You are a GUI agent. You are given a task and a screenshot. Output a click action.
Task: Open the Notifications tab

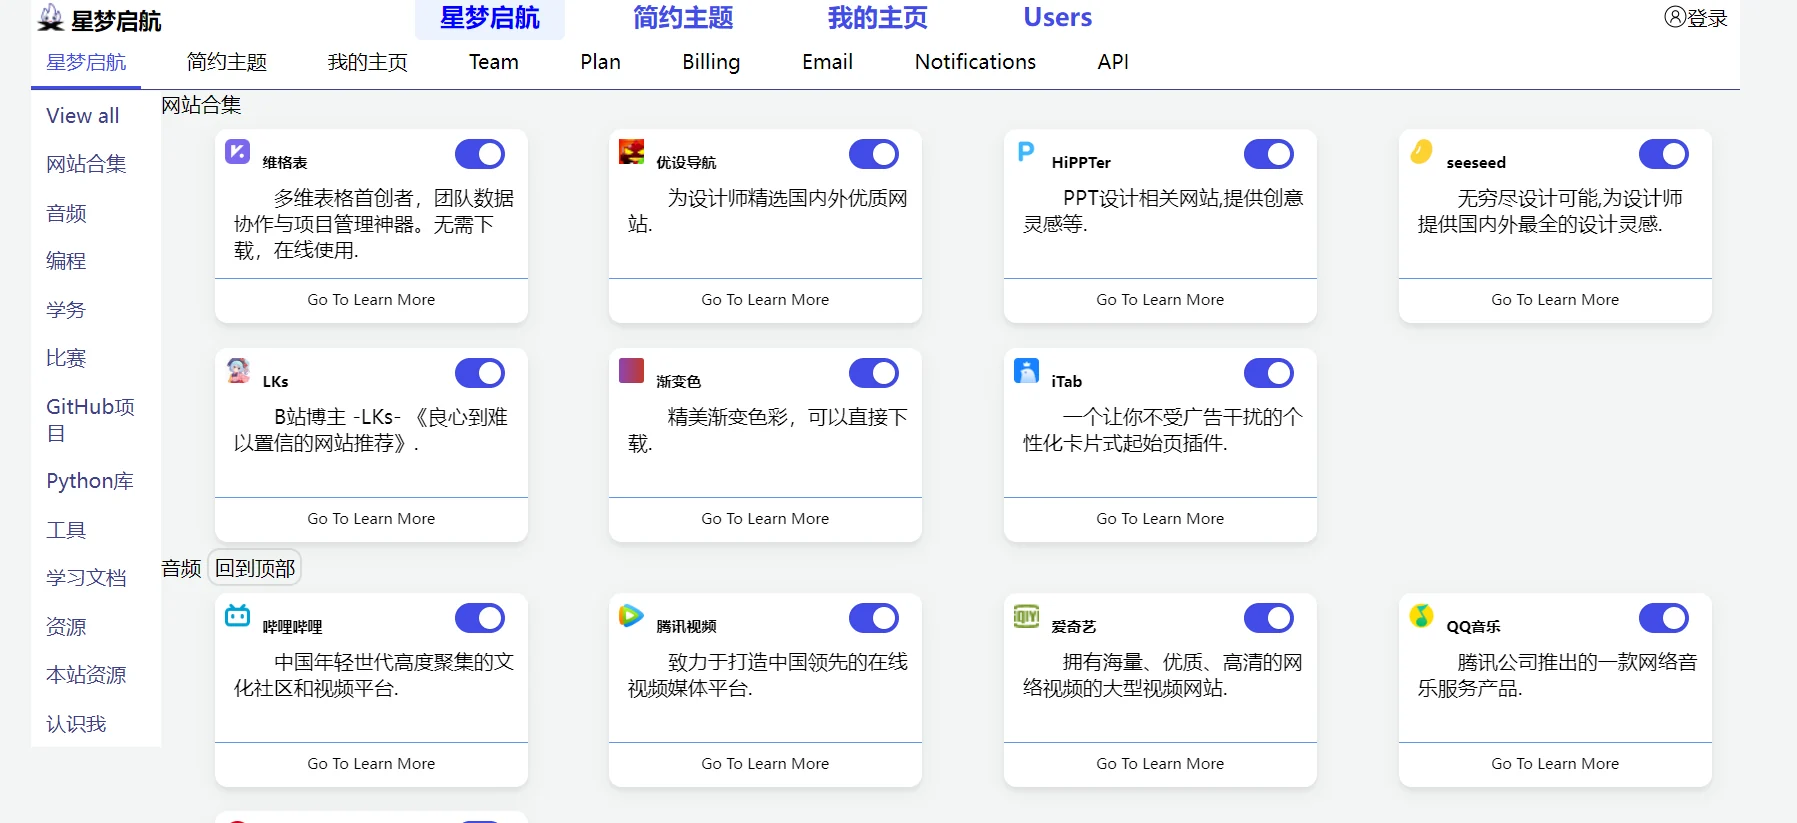point(975,62)
